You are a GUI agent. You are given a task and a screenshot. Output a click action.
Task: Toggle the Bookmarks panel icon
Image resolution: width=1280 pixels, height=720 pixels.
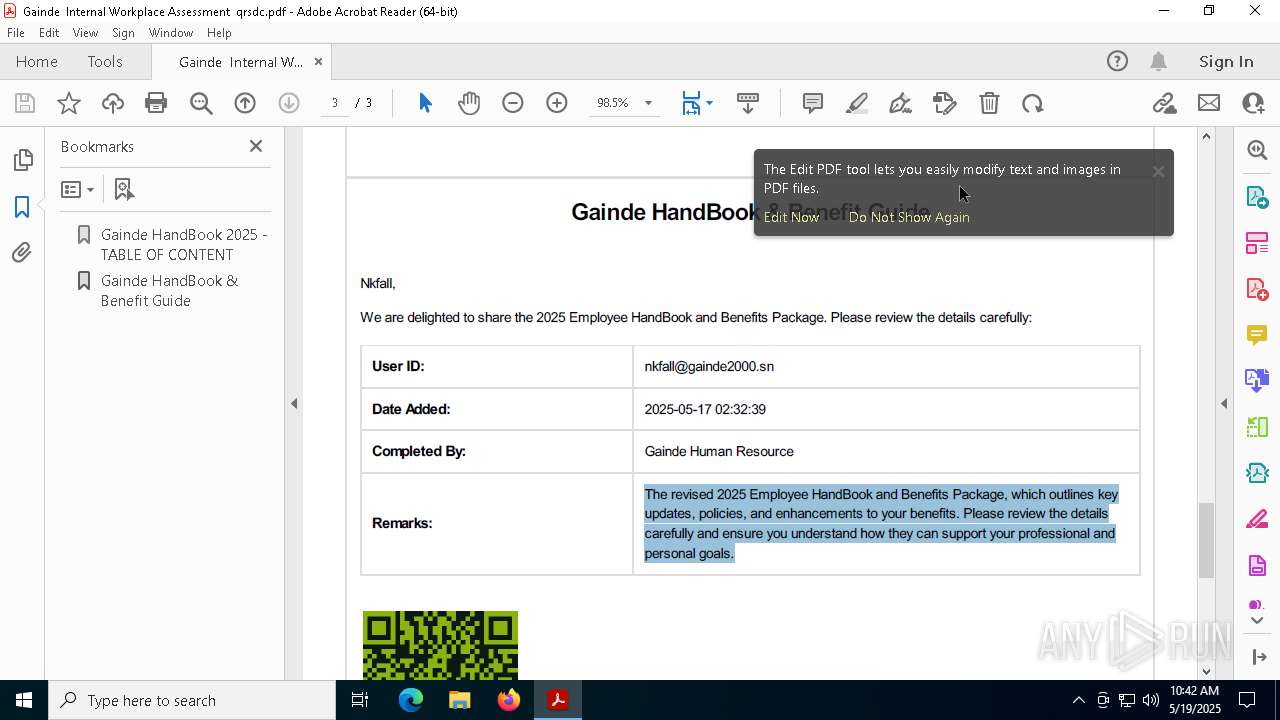22,207
